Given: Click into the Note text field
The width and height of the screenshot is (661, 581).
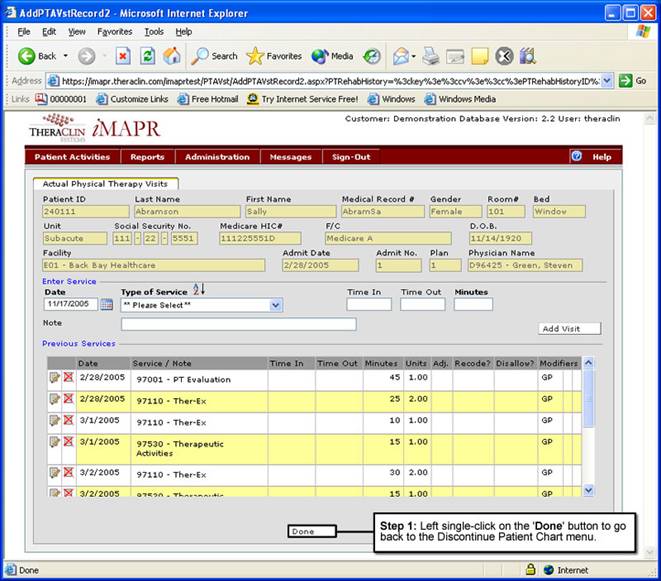Looking at the screenshot, I should (x=238, y=324).
